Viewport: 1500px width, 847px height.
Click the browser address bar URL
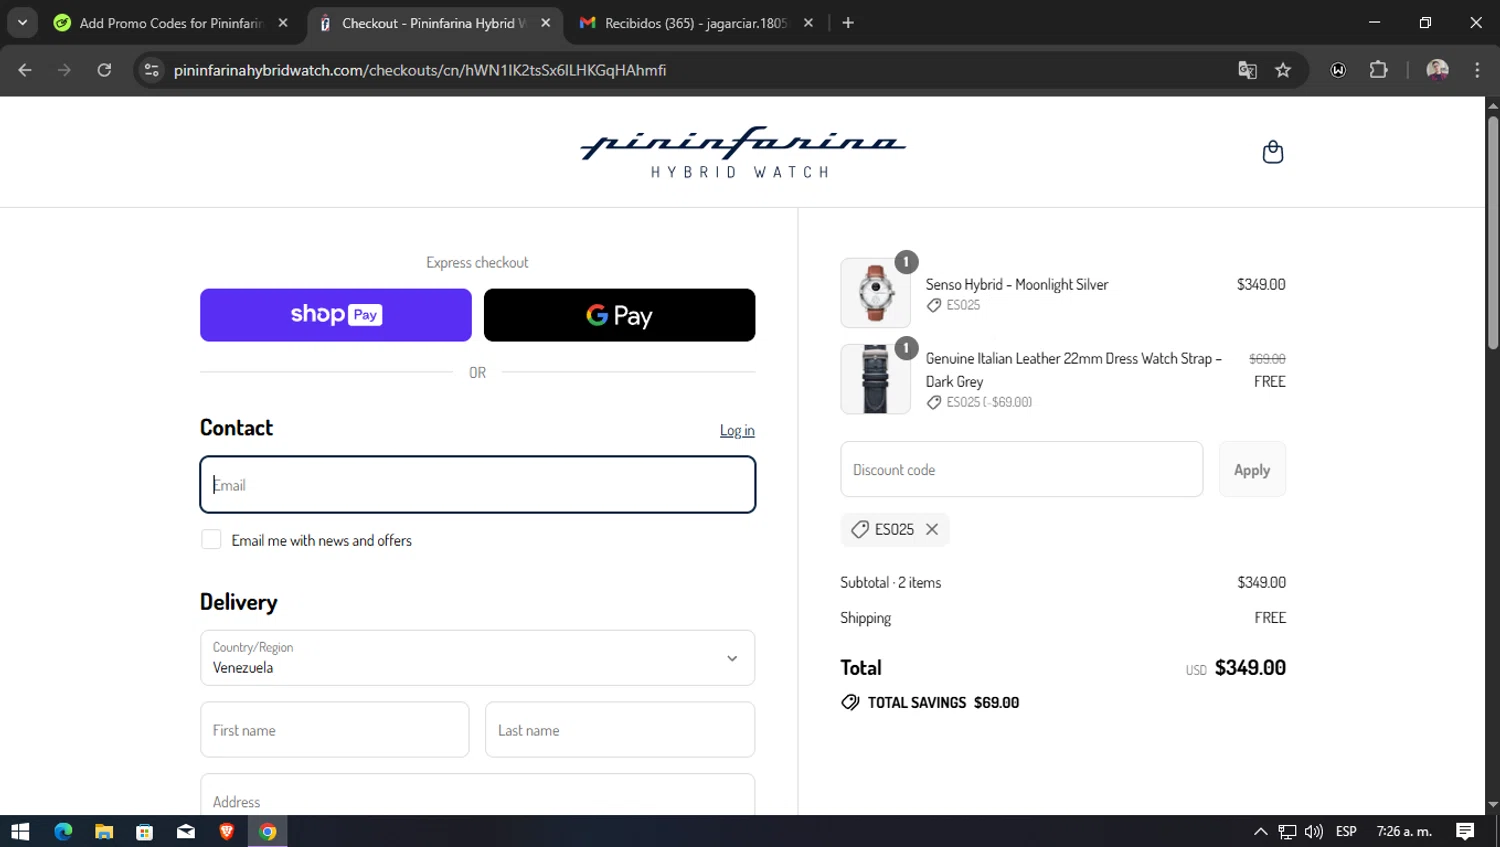coord(420,70)
